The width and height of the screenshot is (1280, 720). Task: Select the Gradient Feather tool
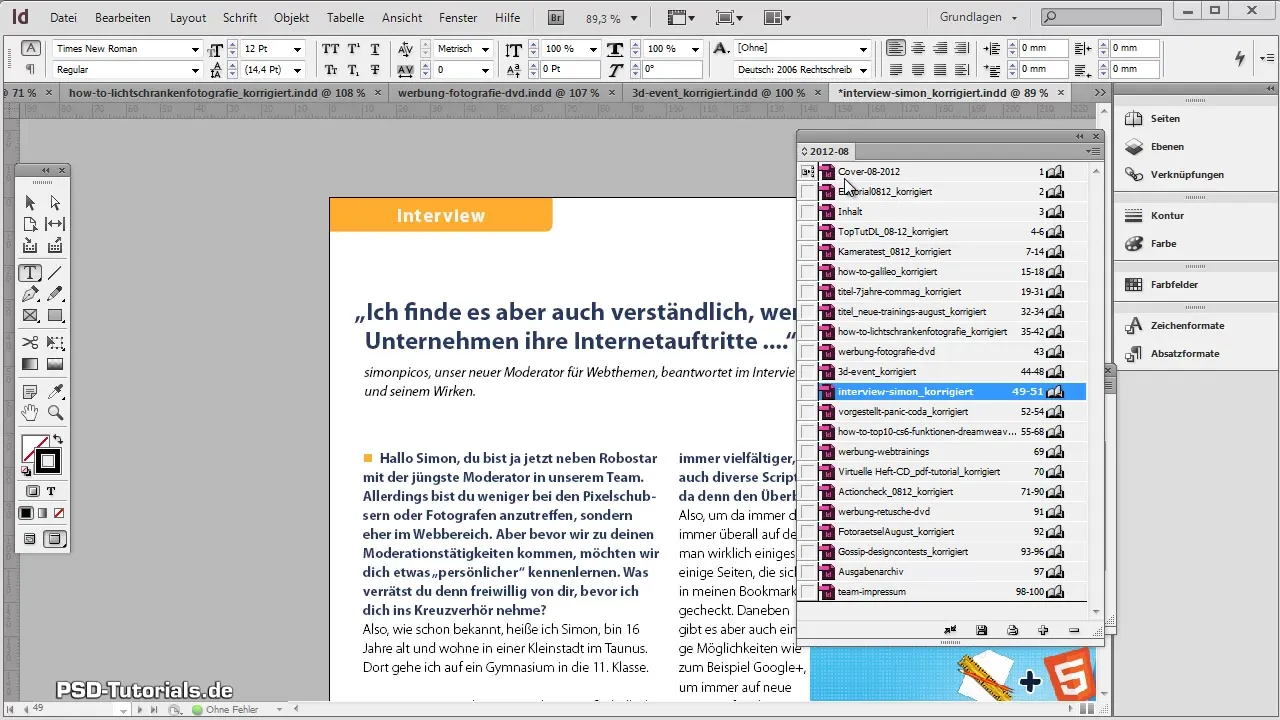click(x=55, y=364)
